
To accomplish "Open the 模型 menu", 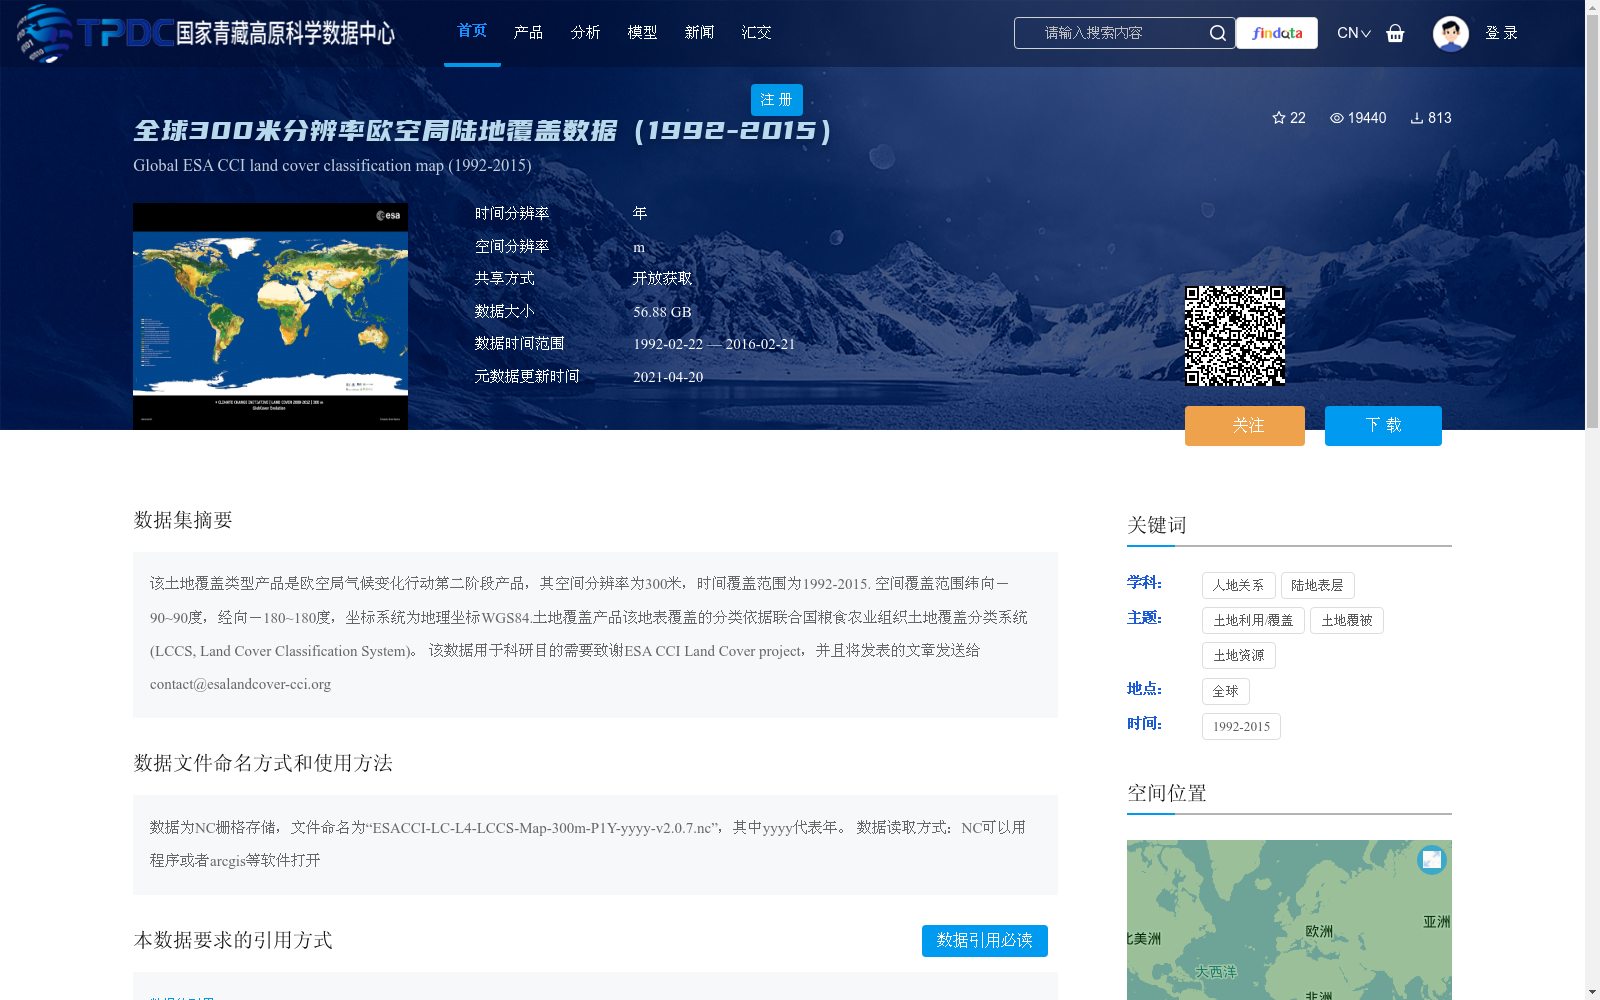I will pos(642,32).
